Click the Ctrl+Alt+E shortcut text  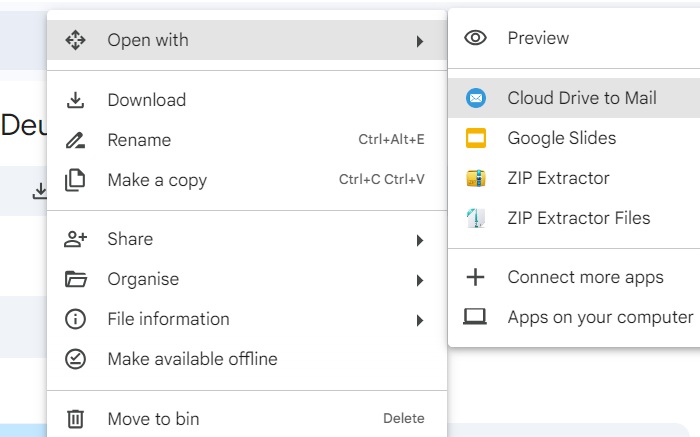coord(392,139)
